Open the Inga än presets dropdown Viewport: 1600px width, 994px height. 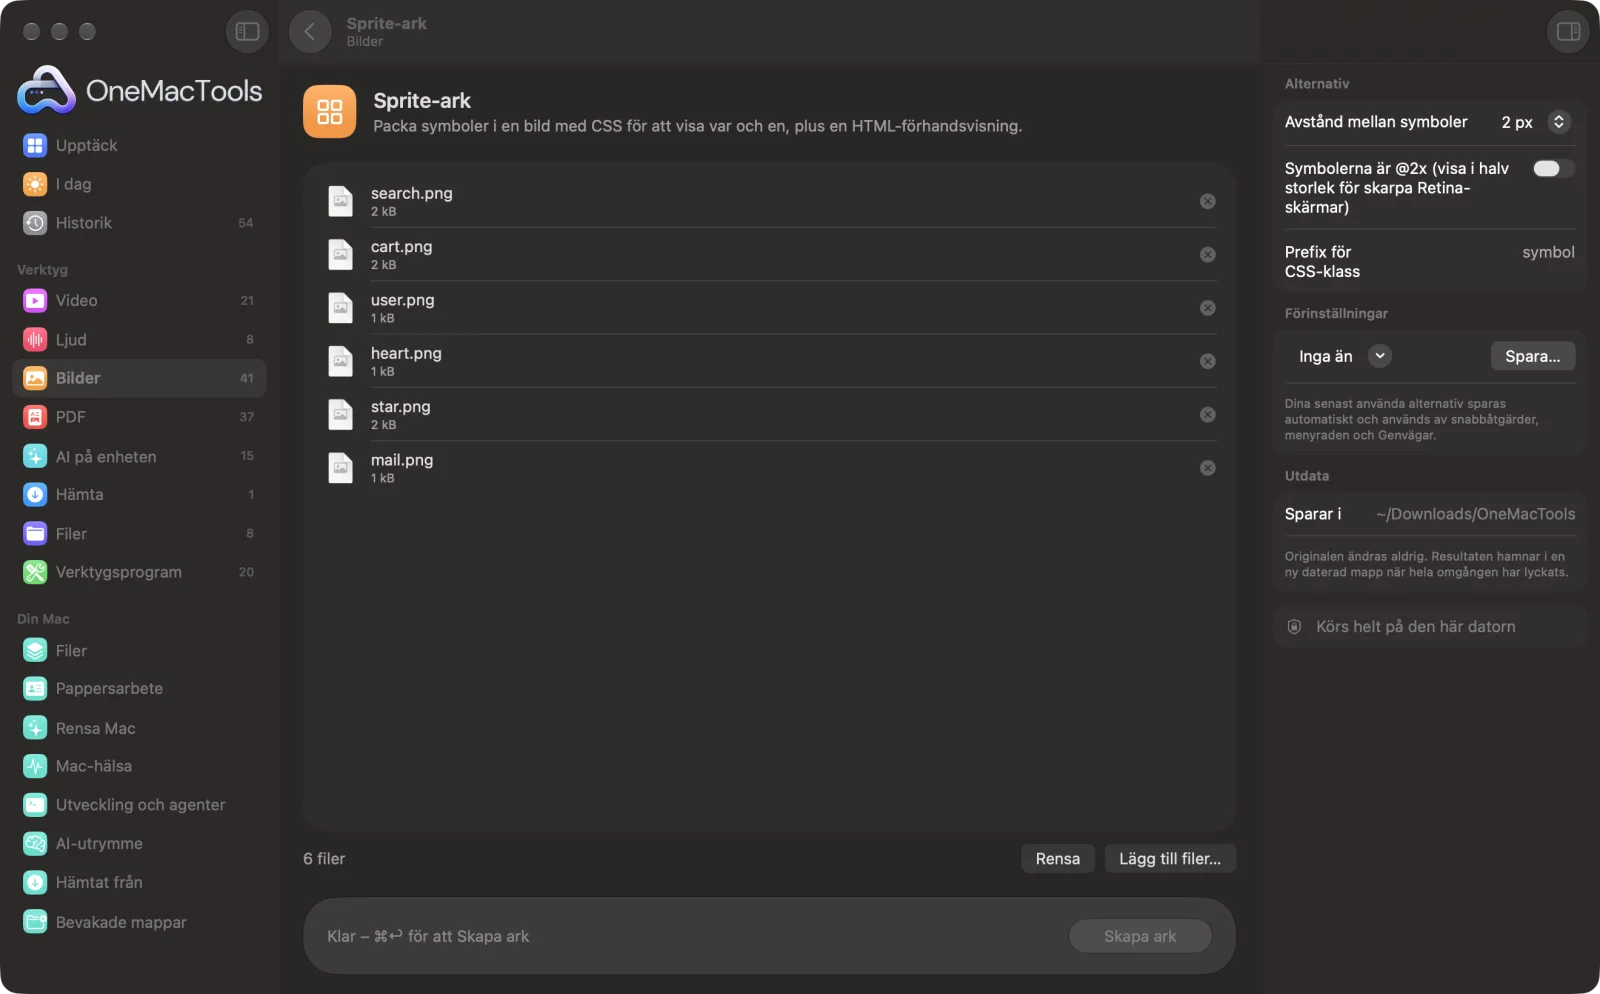pyautogui.click(x=1344, y=356)
